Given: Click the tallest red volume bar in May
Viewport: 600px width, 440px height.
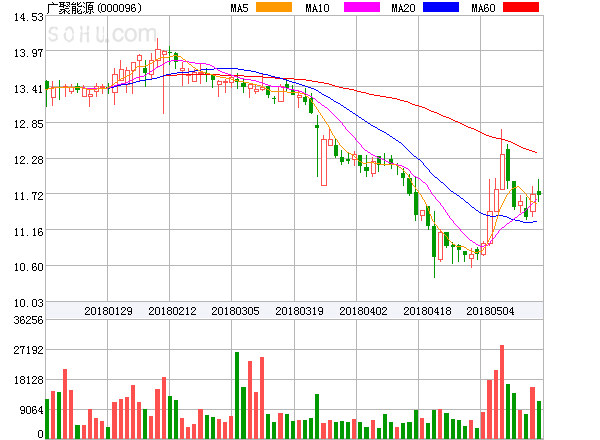Looking at the screenshot, I should (x=502, y=392).
